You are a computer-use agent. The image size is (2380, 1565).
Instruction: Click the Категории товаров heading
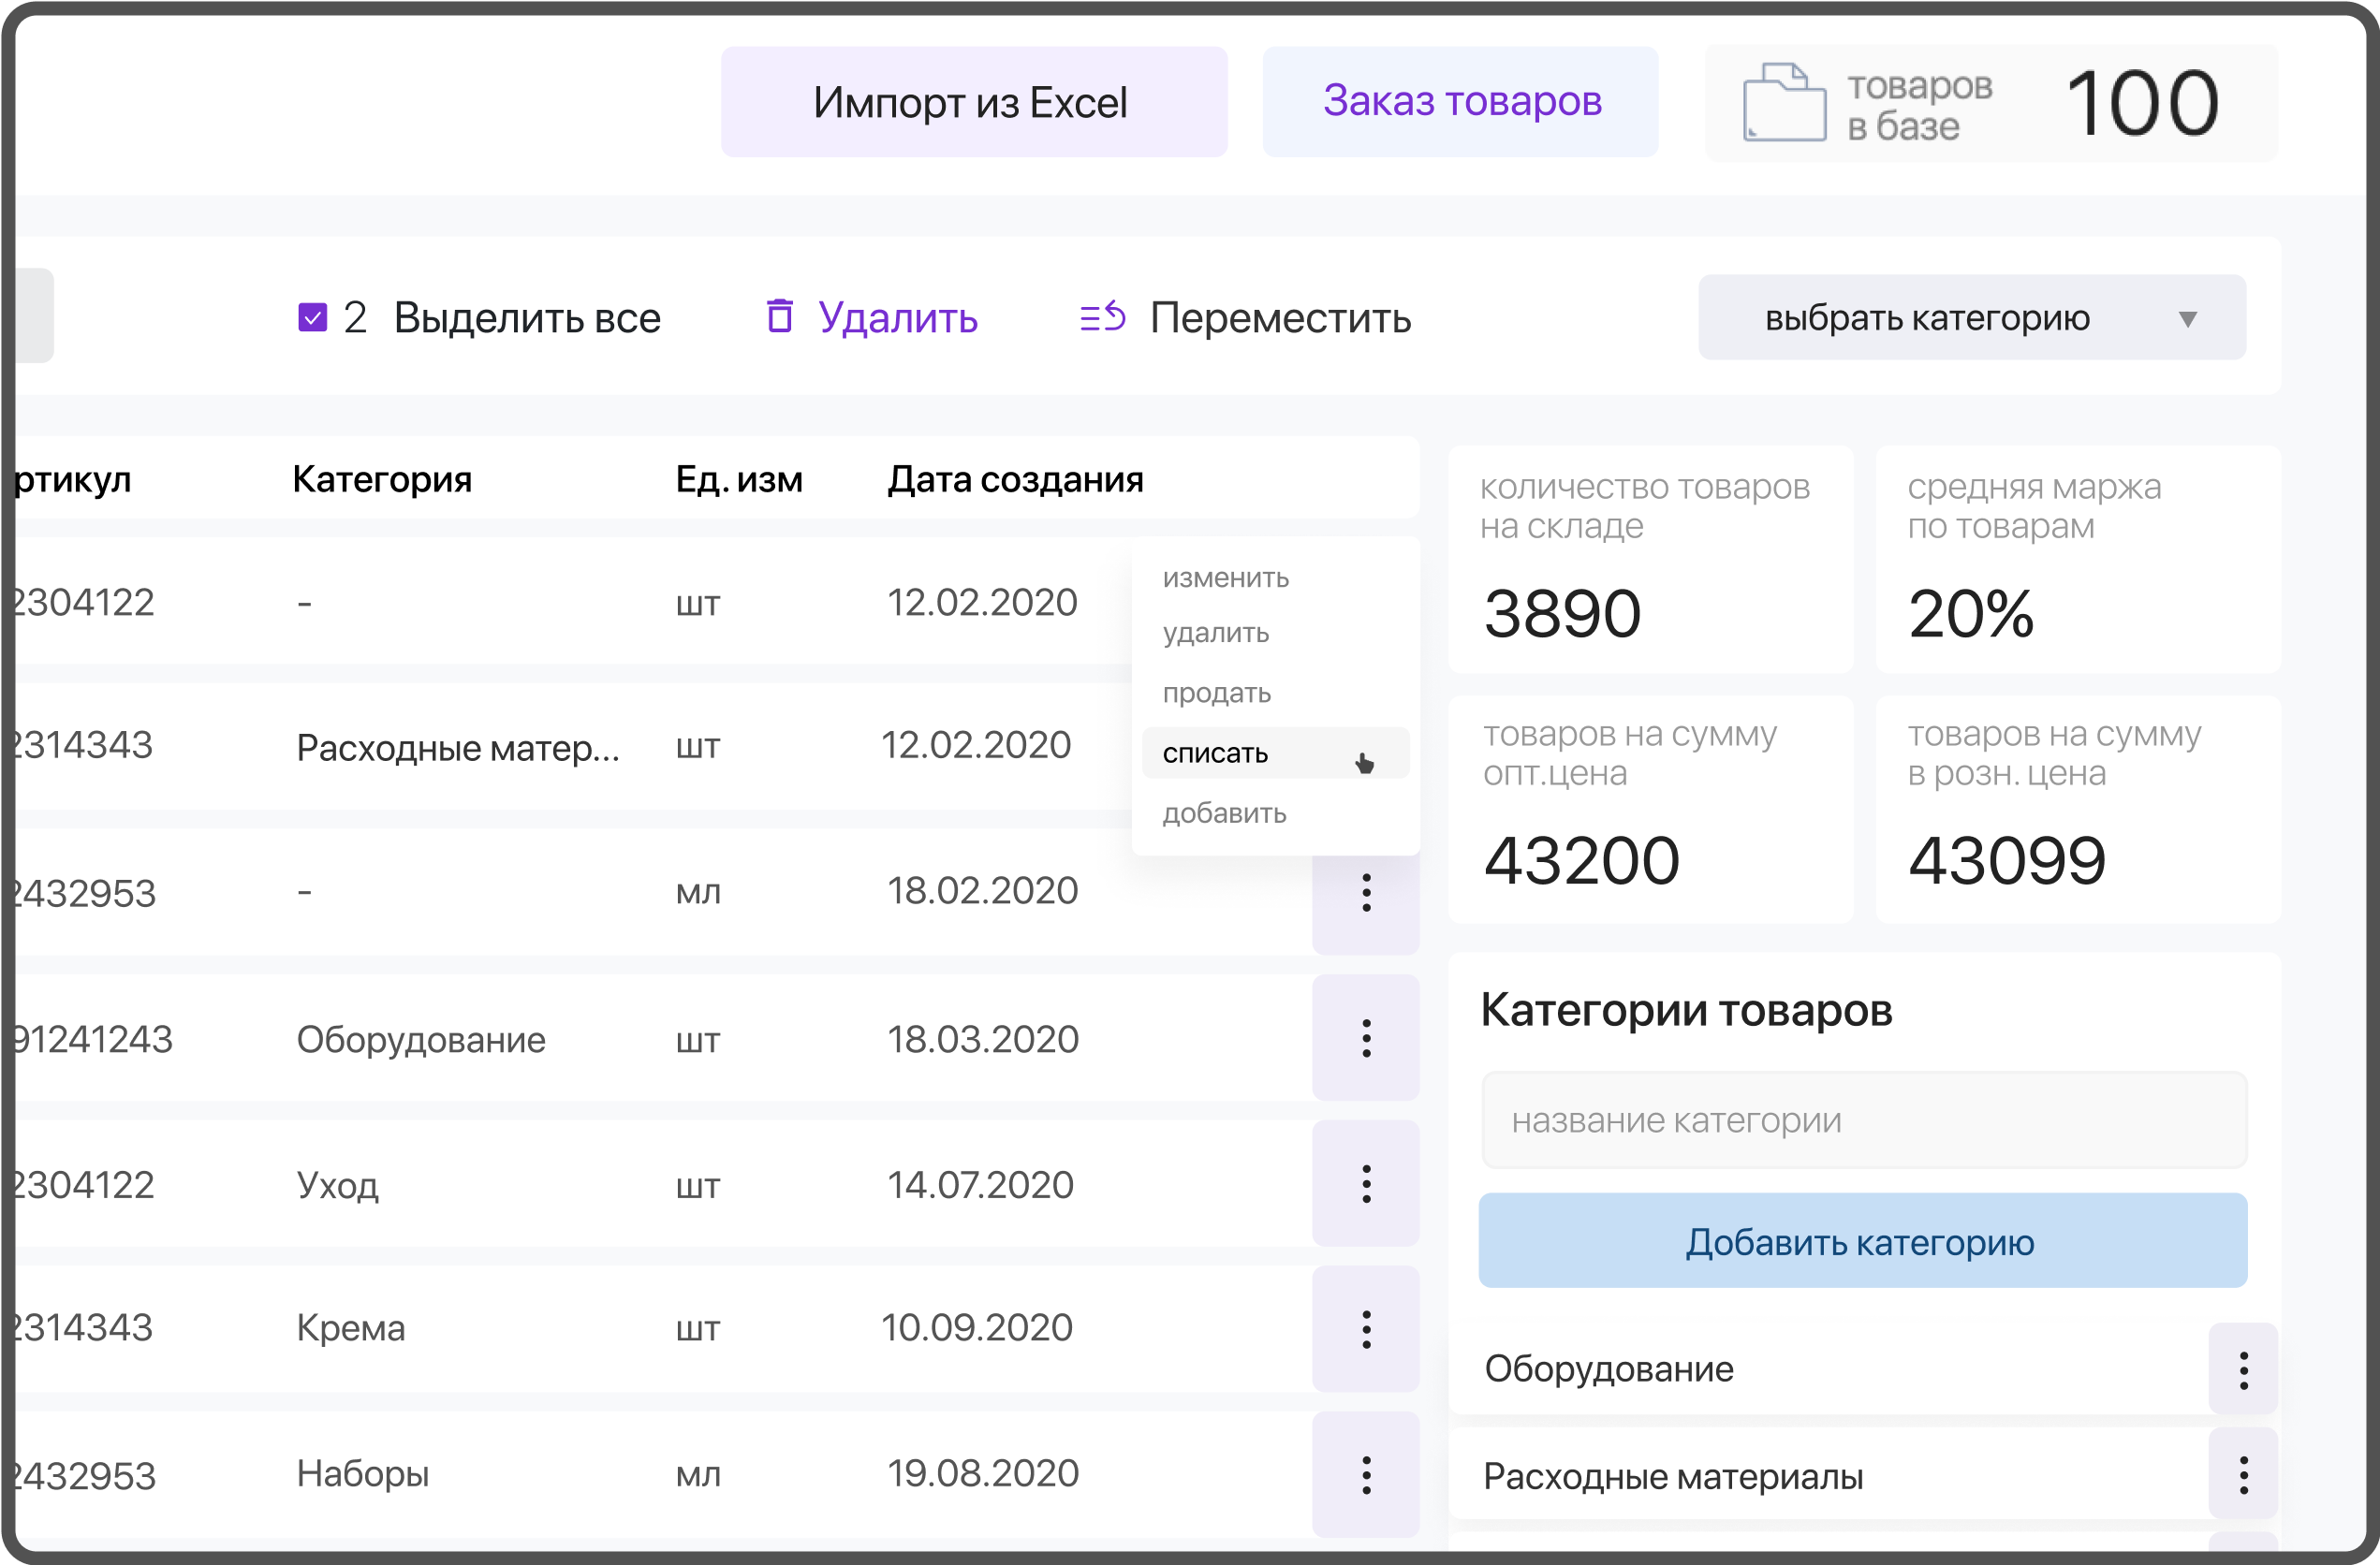coord(1686,1010)
